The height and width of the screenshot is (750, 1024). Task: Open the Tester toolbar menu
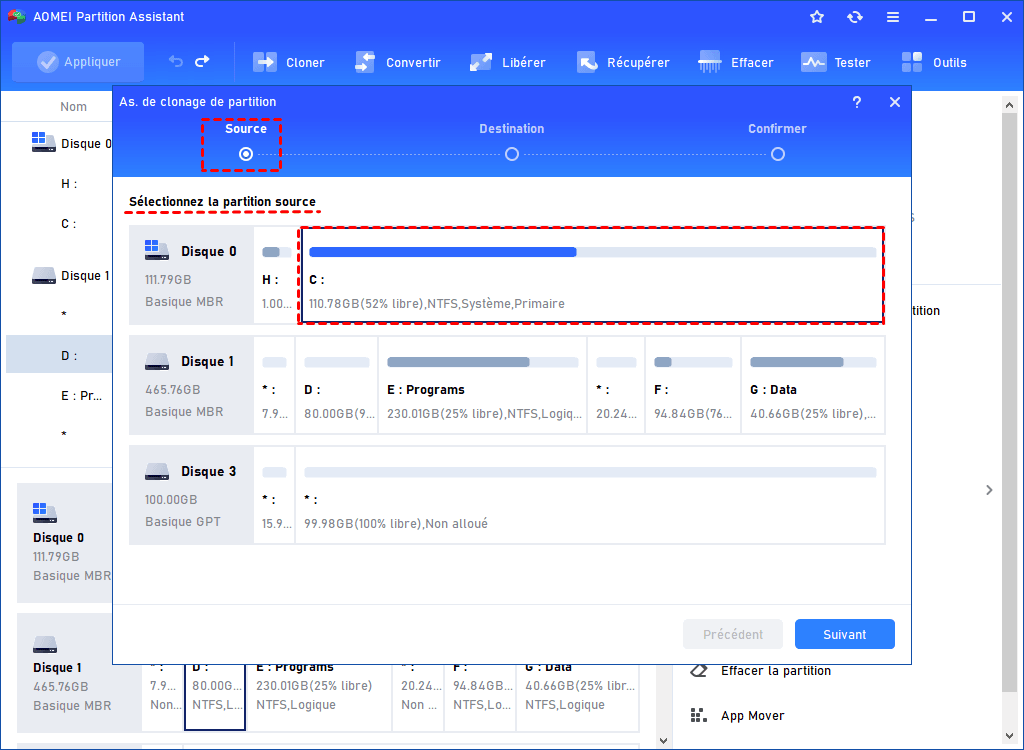pos(836,63)
